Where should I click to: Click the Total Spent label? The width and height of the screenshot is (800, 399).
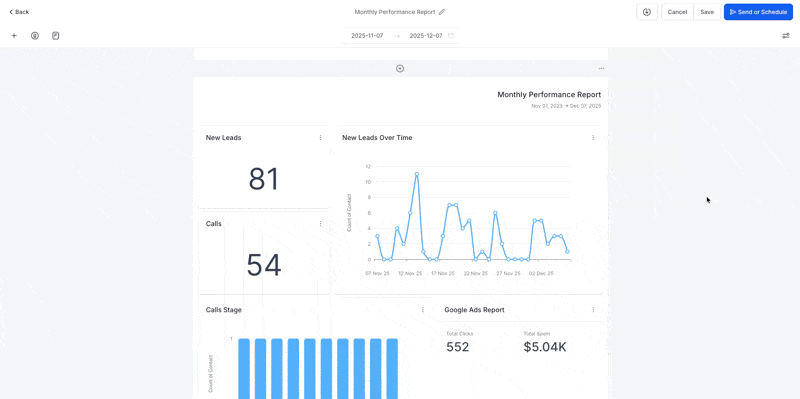pyautogui.click(x=537, y=334)
